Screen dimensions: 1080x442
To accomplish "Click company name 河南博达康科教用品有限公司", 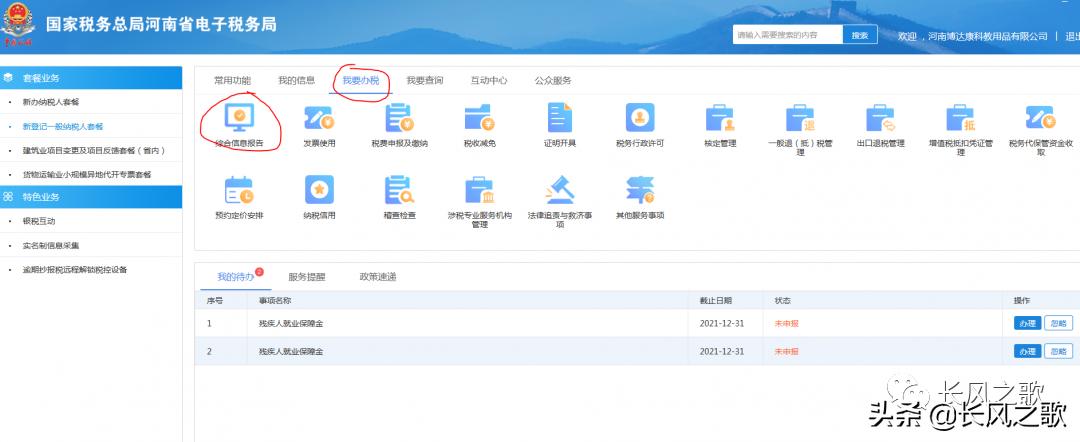I will (987, 36).
